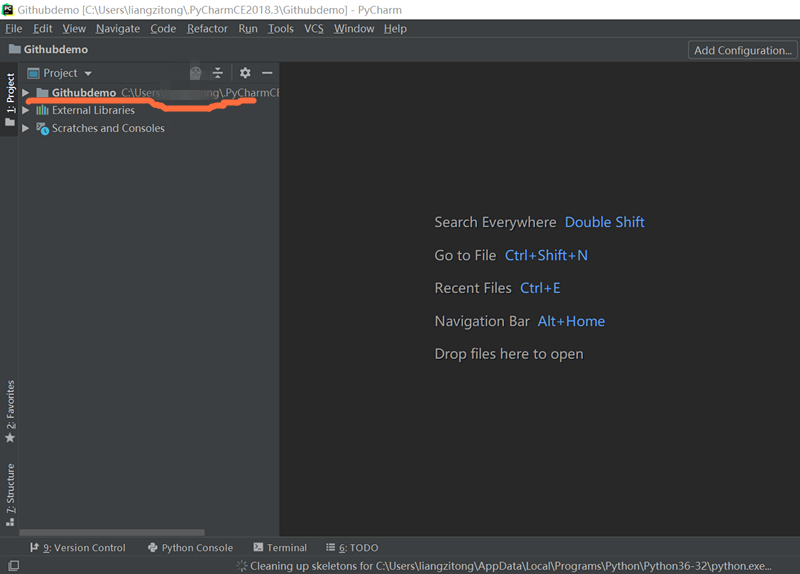Expand Scratches and Consoles node
The height and width of the screenshot is (574, 800).
pyautogui.click(x=26, y=128)
